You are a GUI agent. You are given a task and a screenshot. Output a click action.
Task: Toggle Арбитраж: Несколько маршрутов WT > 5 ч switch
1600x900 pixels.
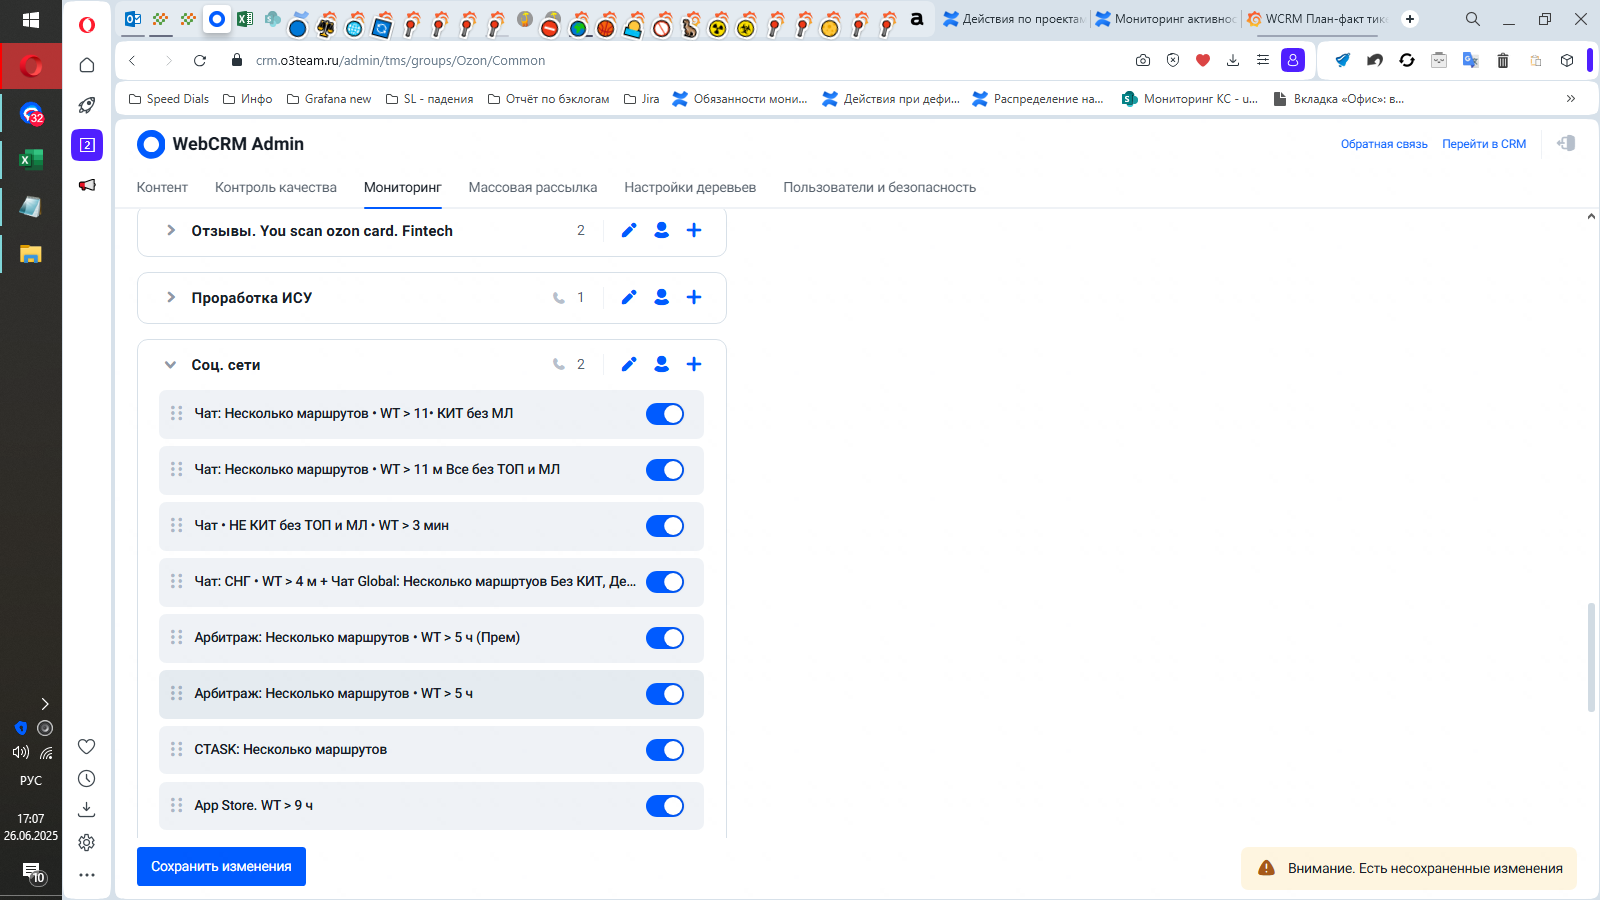point(665,694)
